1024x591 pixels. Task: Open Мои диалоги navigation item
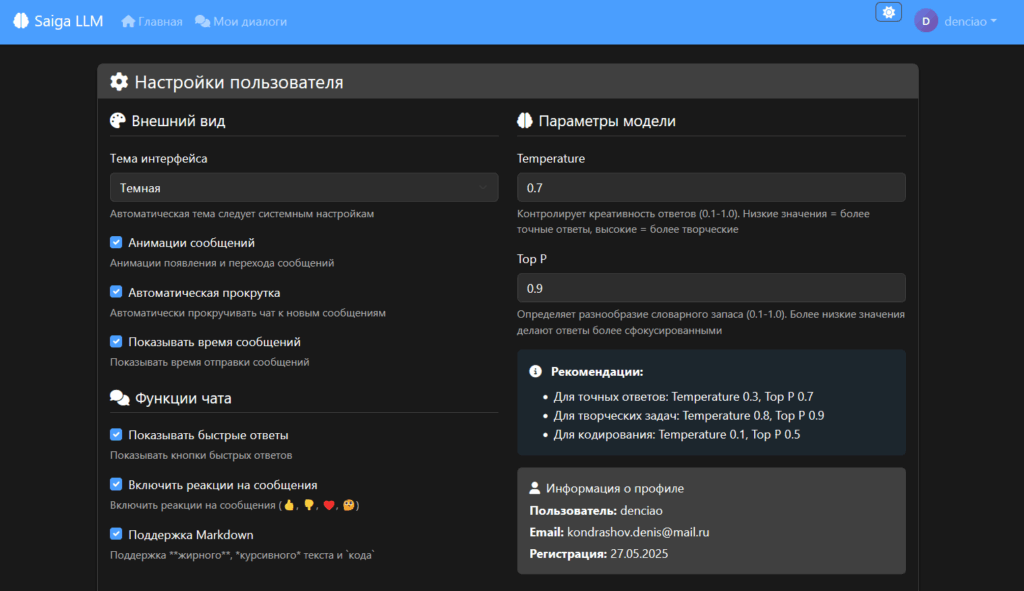point(250,21)
